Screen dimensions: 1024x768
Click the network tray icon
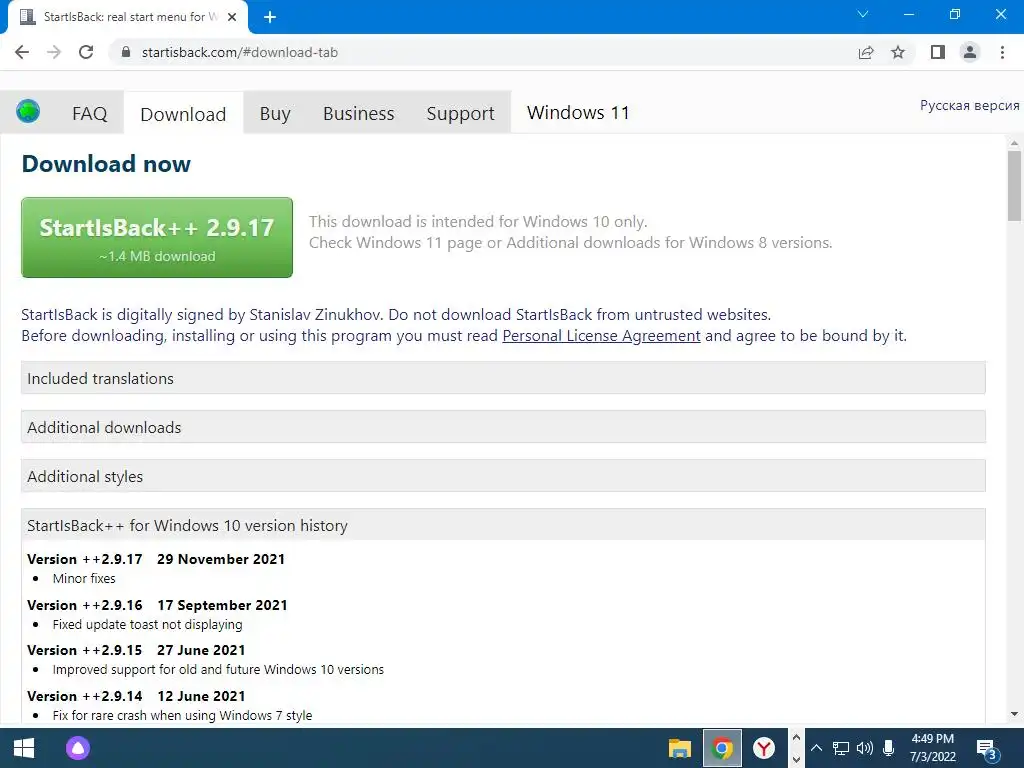click(x=840, y=748)
